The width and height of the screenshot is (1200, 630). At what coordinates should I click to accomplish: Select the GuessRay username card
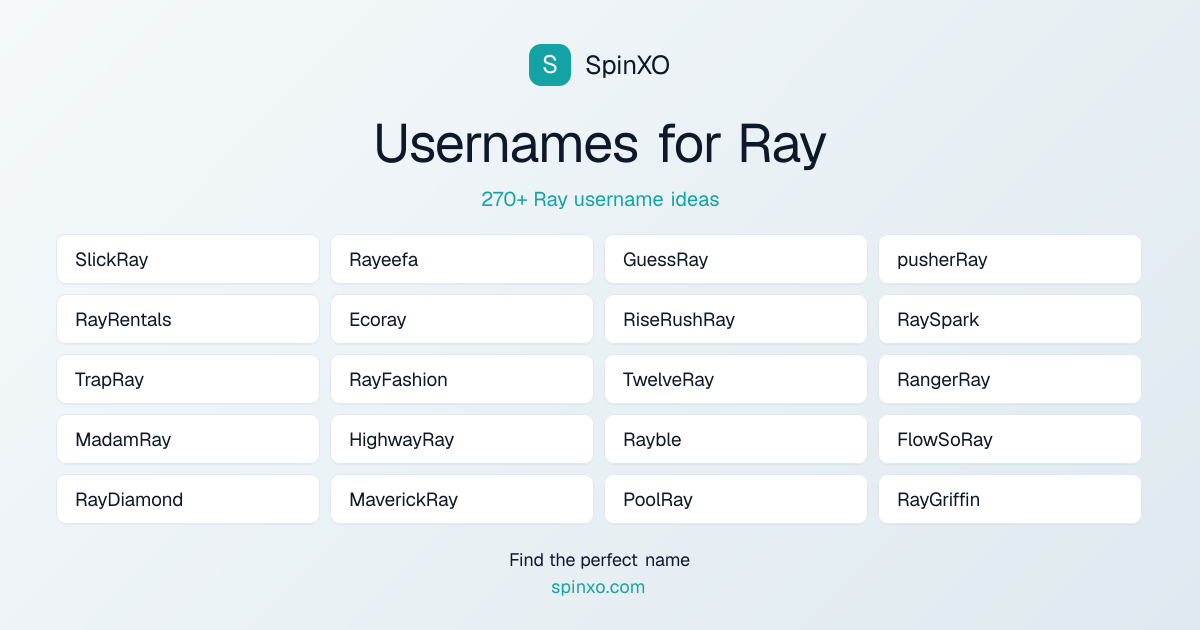point(736,259)
